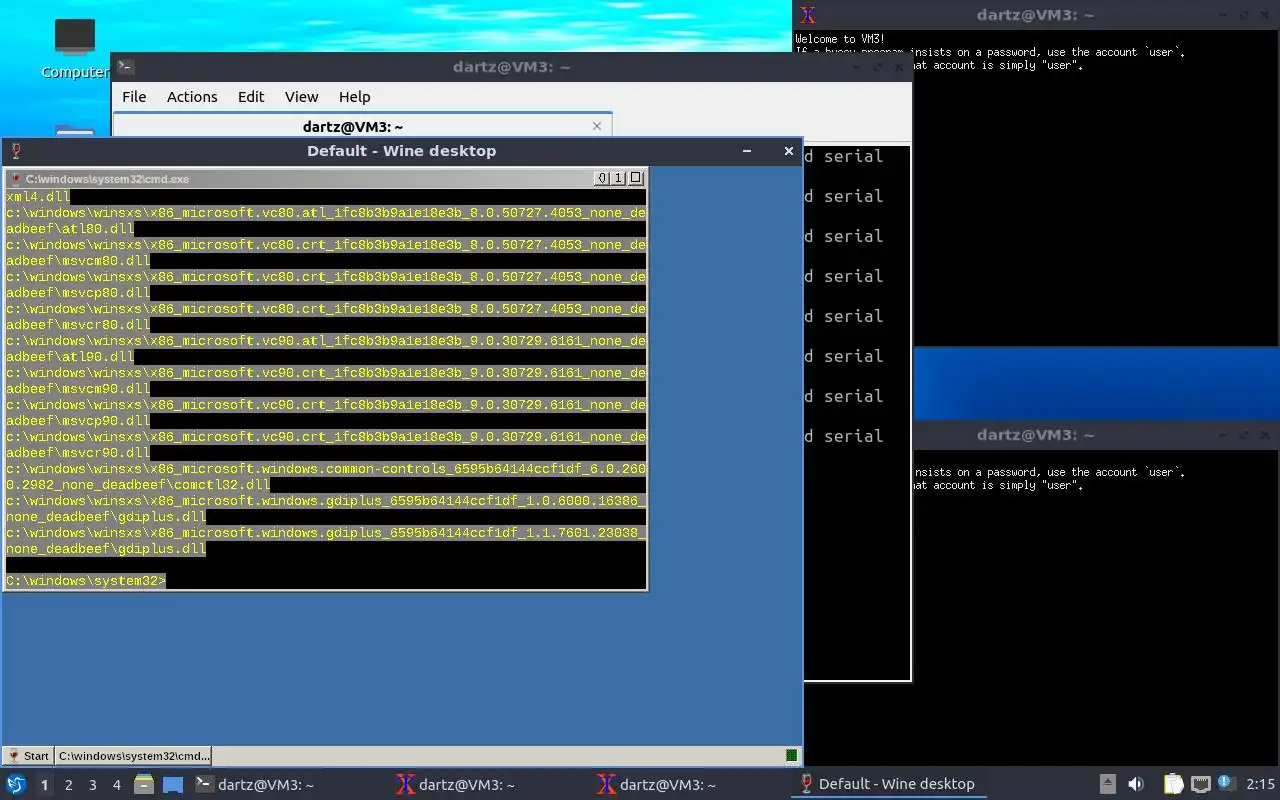Select the QTerminal dartz@VM3 taskbar entry
Viewport: 1280px width, 800px height.
(x=289, y=784)
